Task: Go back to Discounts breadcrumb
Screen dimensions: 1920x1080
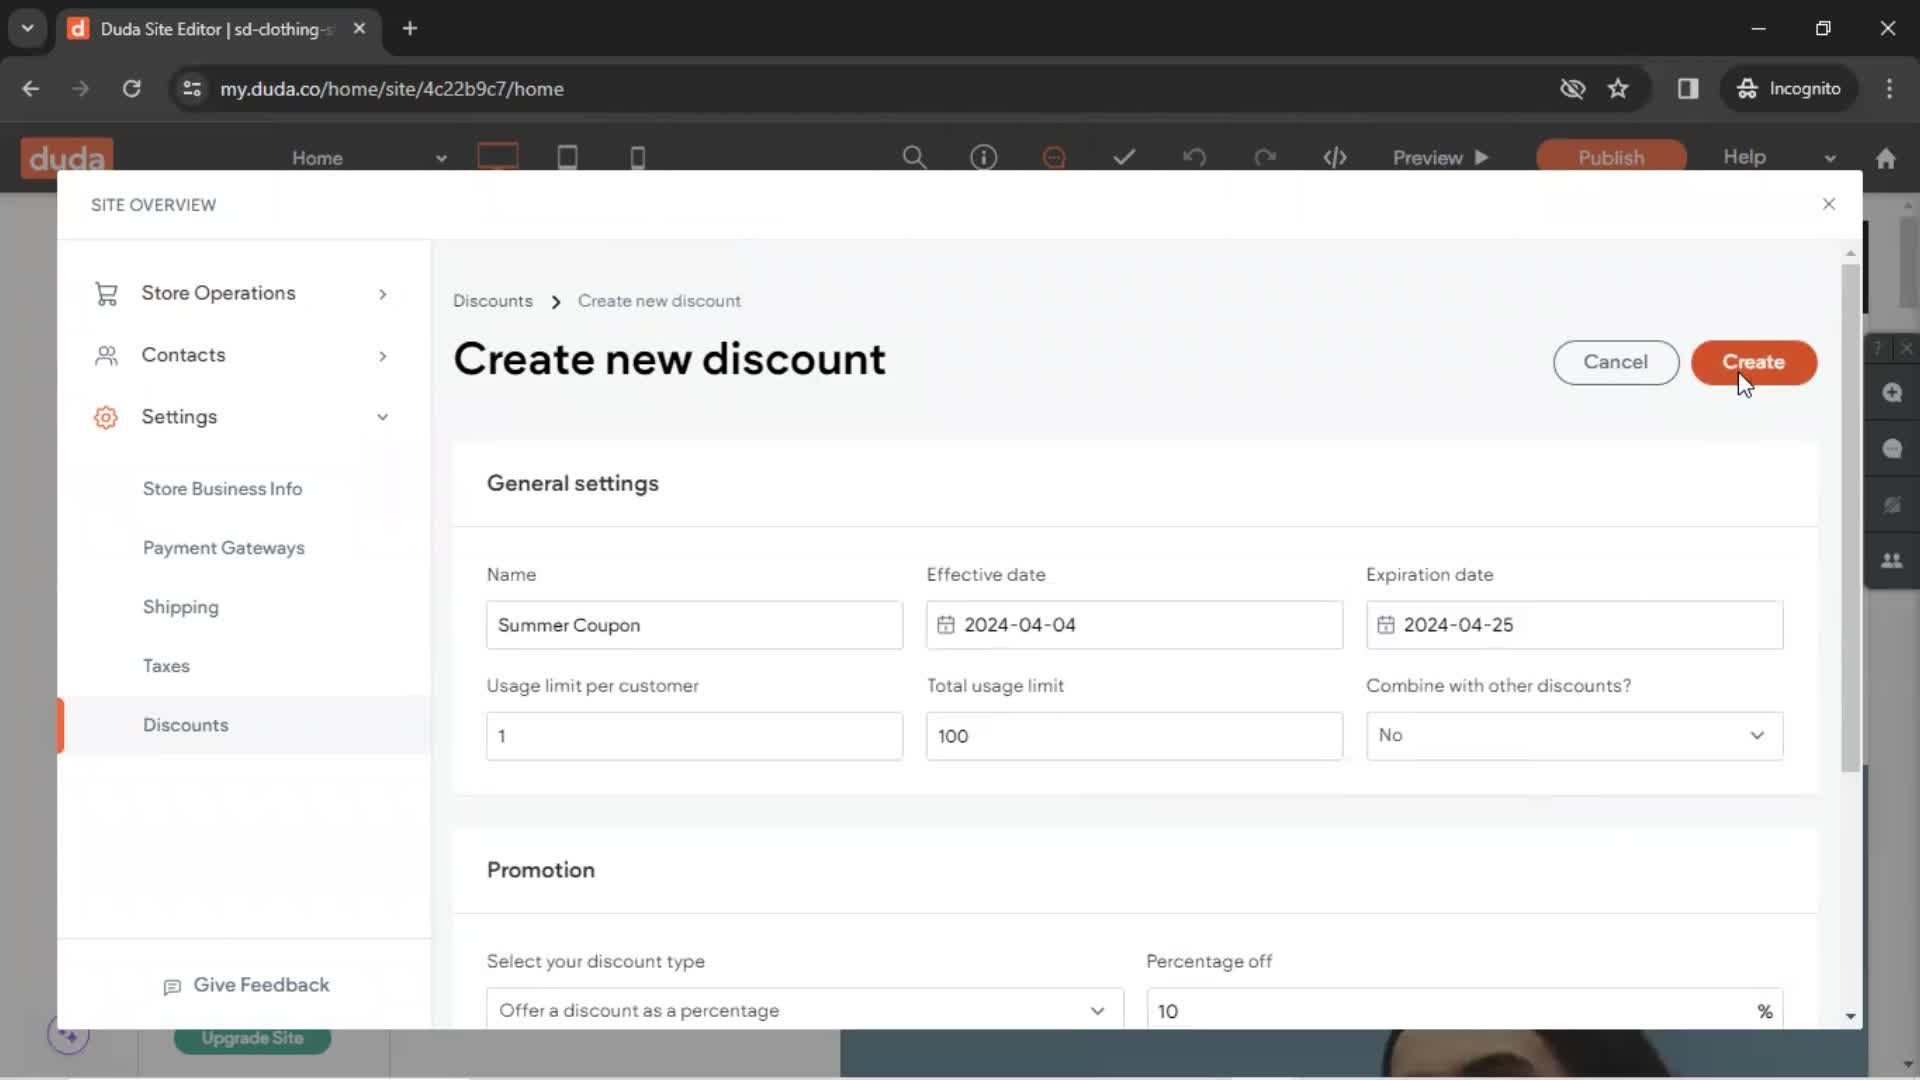Action: coord(492,301)
